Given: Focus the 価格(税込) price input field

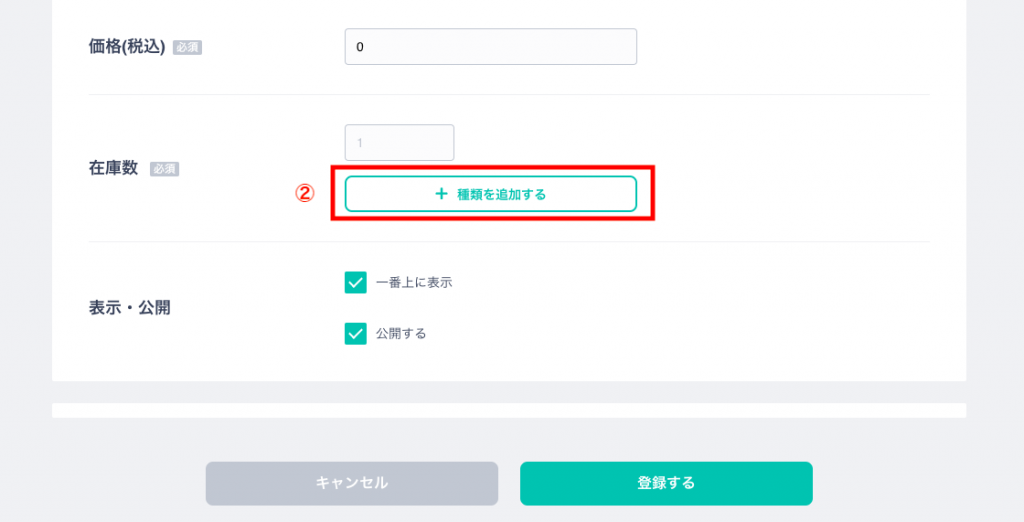Looking at the screenshot, I should click(x=490, y=47).
